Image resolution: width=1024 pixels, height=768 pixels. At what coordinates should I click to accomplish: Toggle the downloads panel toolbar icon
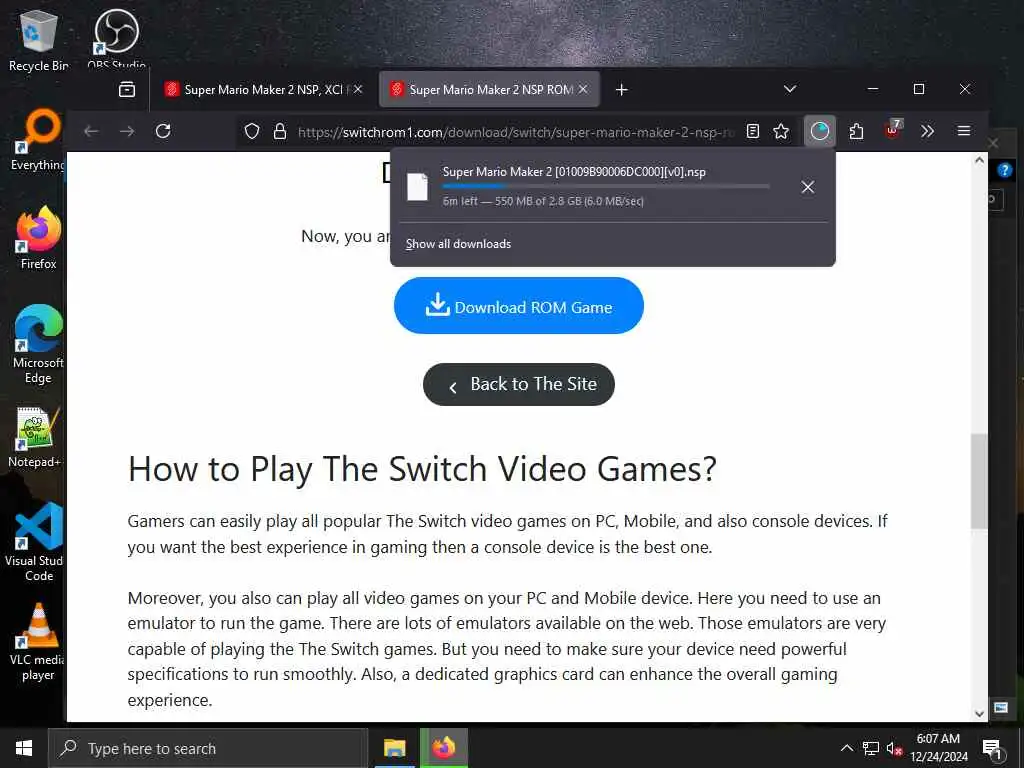[x=820, y=131]
